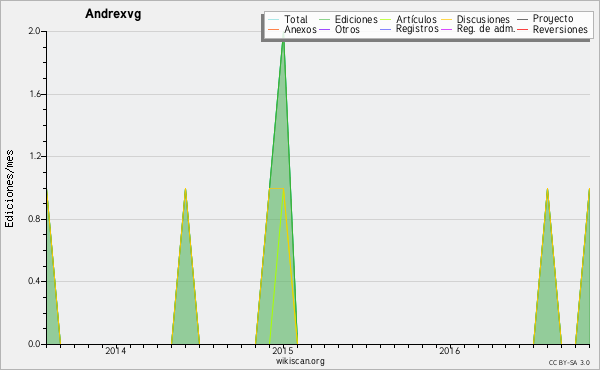Click the Reg. de adm. legend entry

coord(478,29)
